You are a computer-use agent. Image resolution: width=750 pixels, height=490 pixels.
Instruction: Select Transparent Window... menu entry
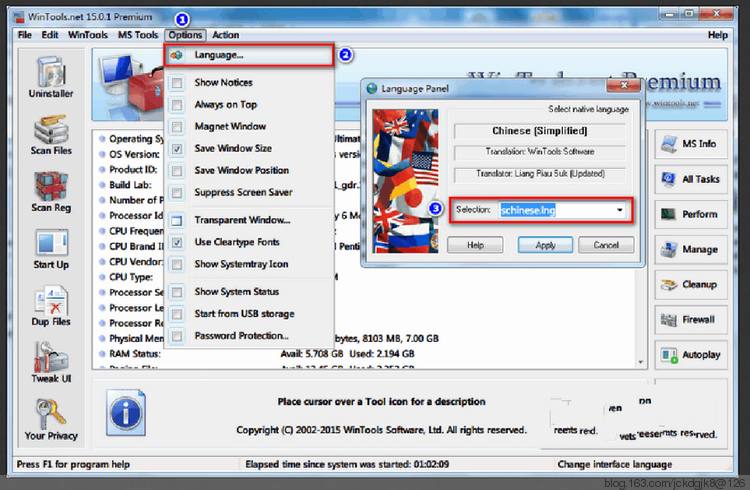pos(249,221)
